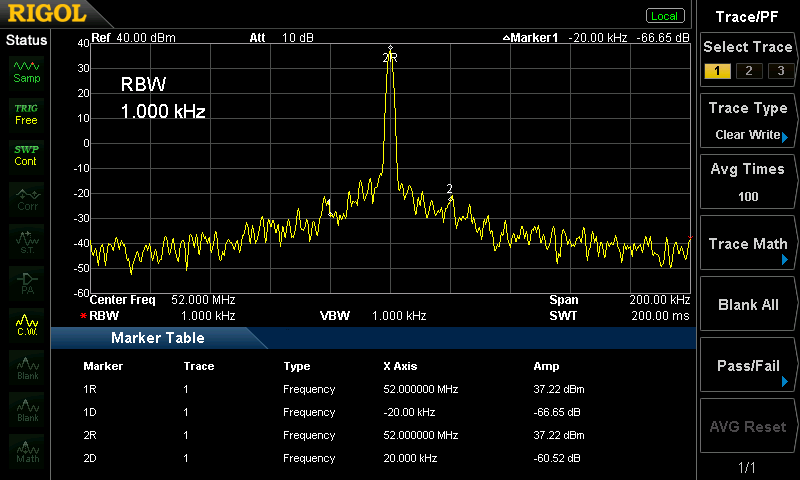The width and height of the screenshot is (800, 480).
Task: Click the Math trace status icon
Action: (x=26, y=451)
